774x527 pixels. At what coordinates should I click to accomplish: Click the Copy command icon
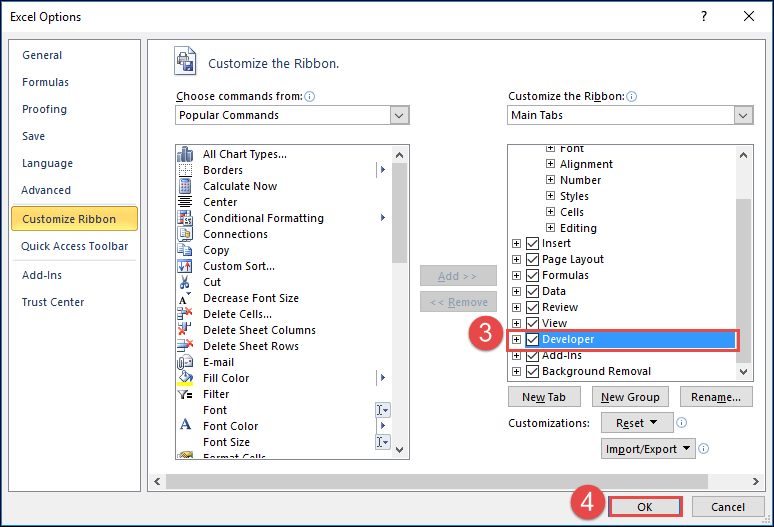point(185,250)
